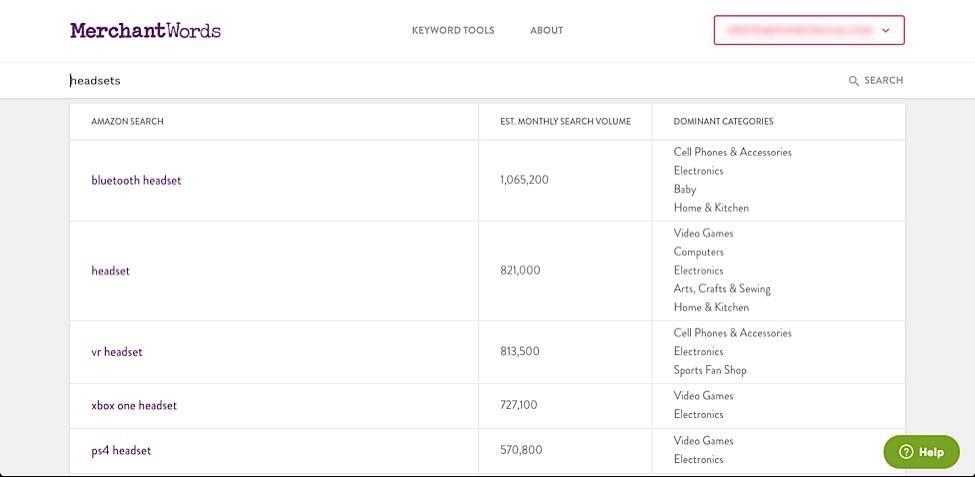Image resolution: width=975 pixels, height=477 pixels.
Task: Expand the account dropdown chevron
Action: tap(886, 30)
